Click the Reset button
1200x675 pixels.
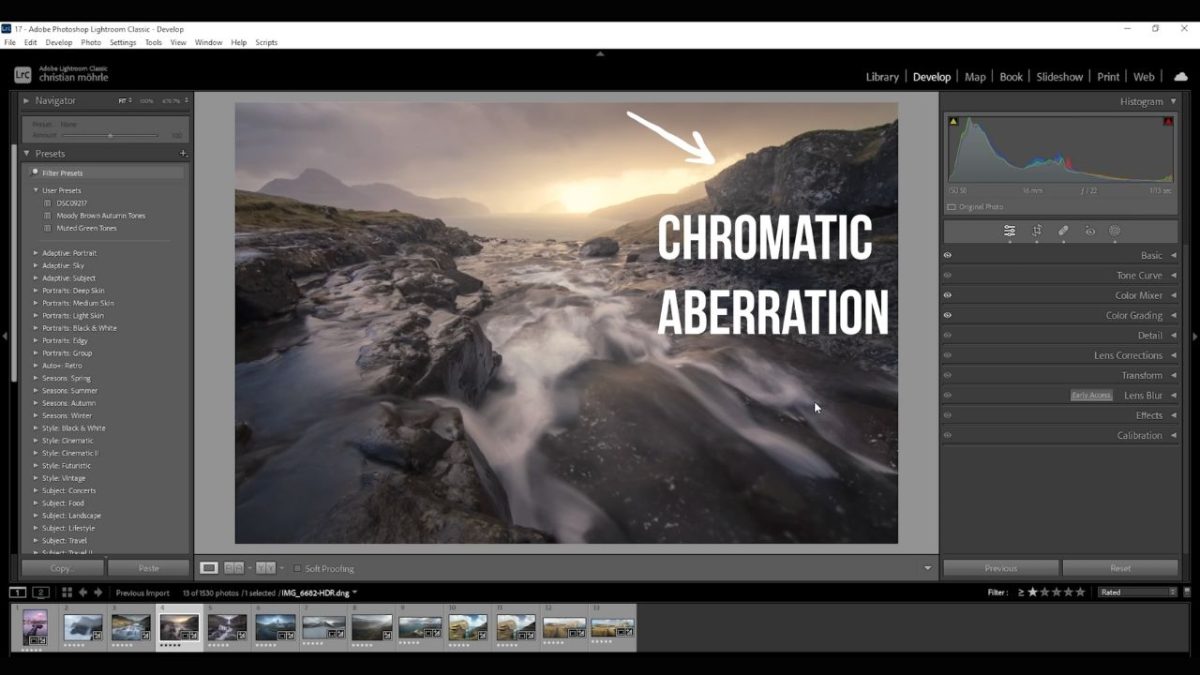tap(1119, 567)
